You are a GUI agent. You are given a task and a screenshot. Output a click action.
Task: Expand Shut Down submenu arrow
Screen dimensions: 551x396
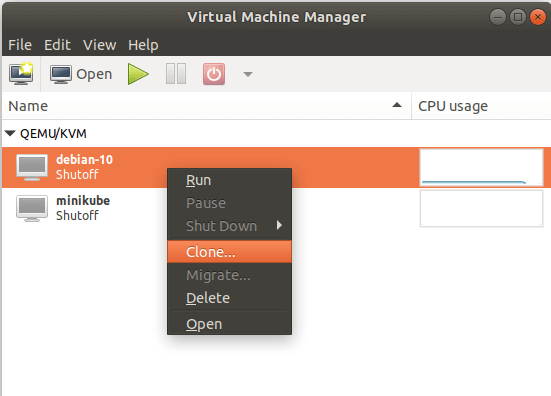(279, 225)
